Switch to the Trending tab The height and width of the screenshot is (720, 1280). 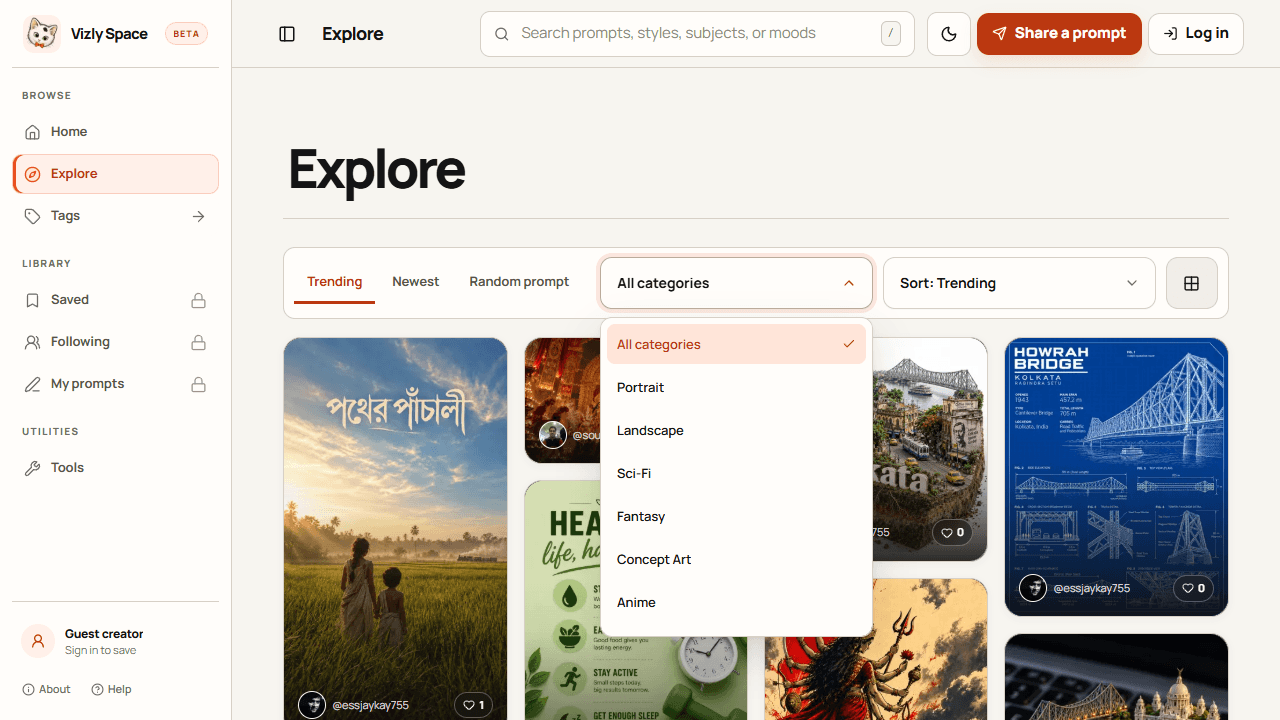tap(334, 282)
